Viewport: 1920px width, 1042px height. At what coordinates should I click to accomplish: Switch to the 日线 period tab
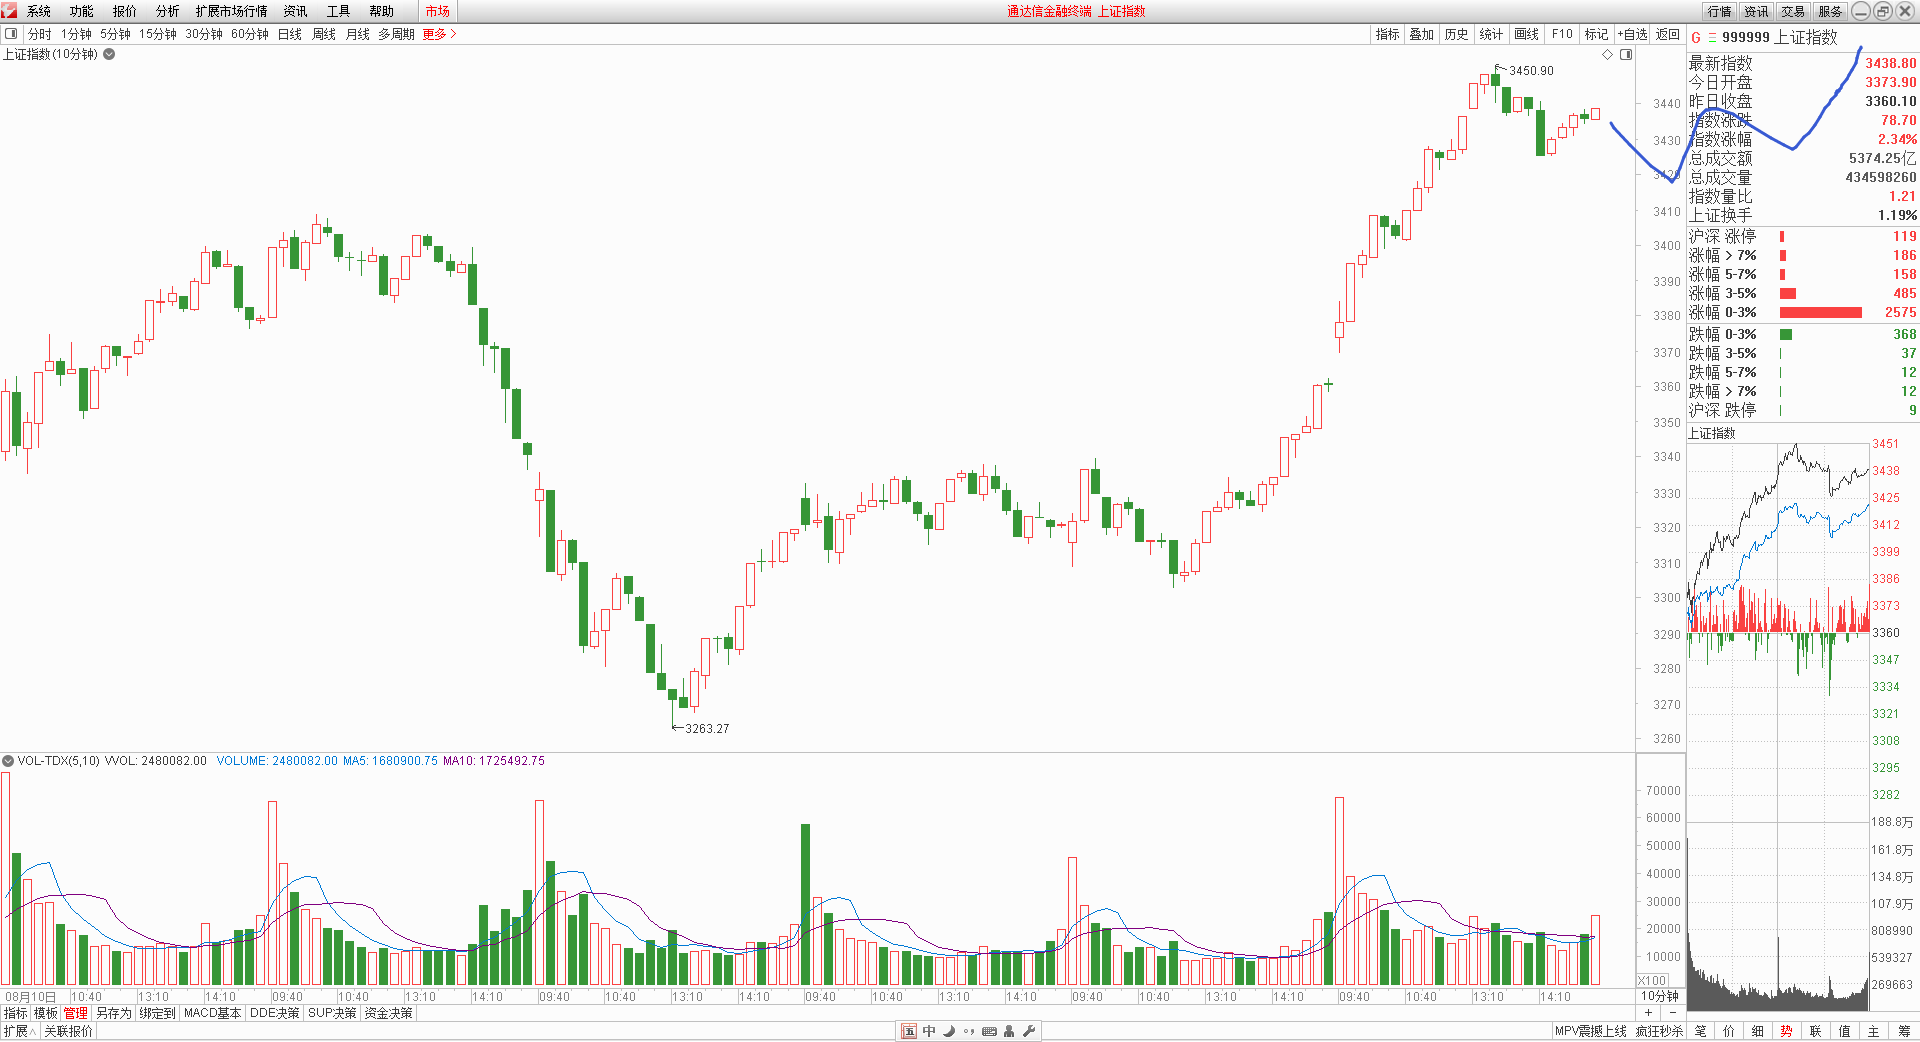coord(289,34)
